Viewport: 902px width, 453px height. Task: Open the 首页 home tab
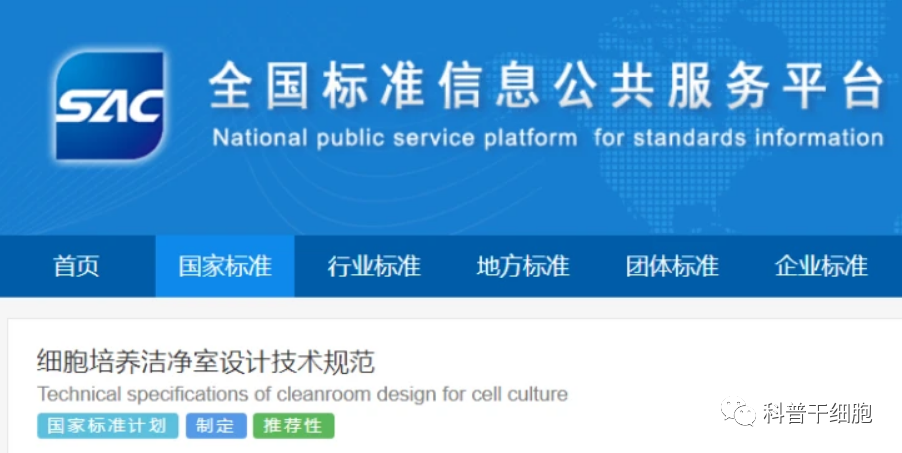coord(77,266)
